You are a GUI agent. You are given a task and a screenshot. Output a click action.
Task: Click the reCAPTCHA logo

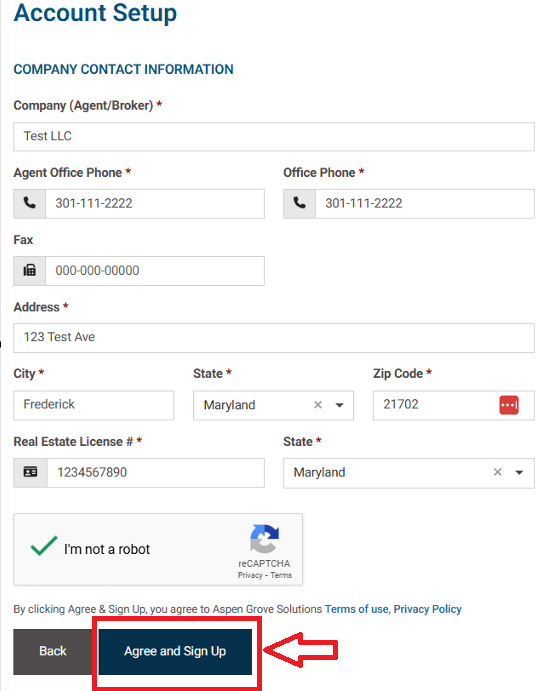[x=264, y=539]
